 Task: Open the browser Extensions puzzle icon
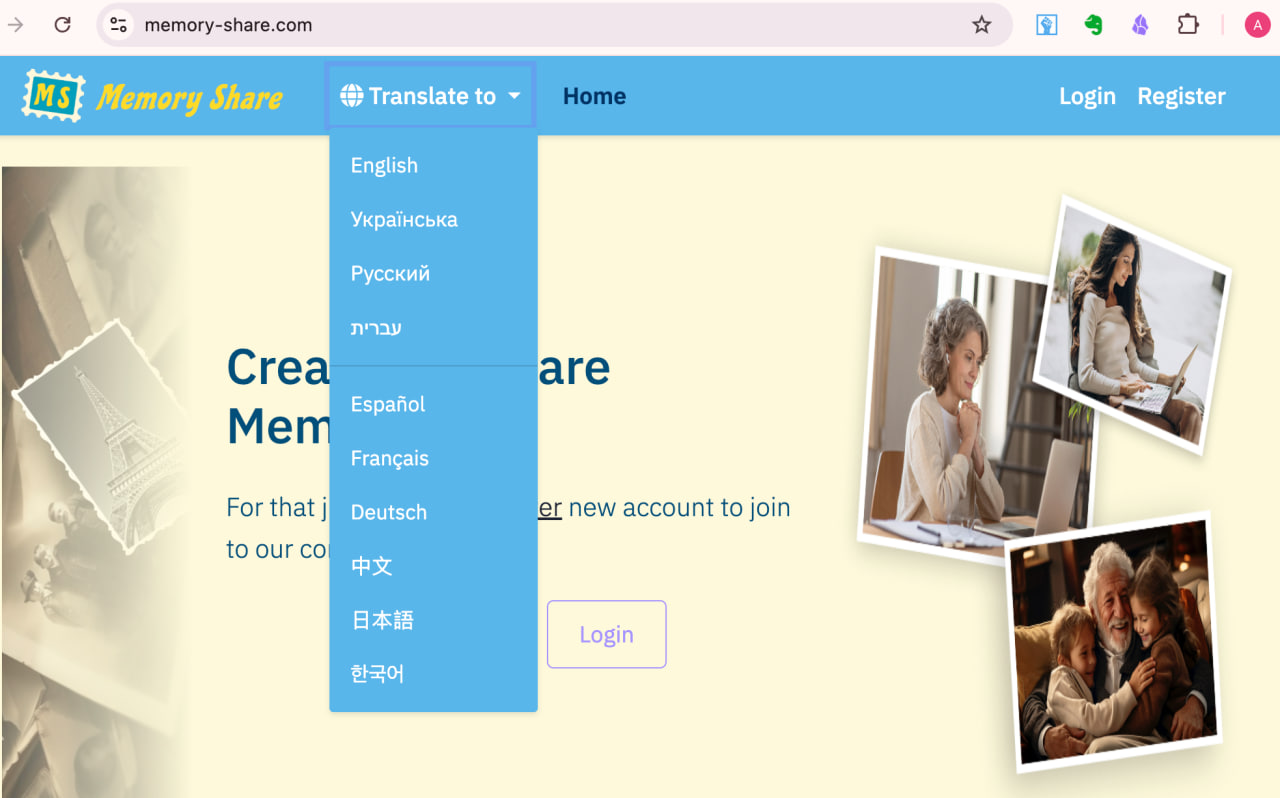tap(1187, 25)
